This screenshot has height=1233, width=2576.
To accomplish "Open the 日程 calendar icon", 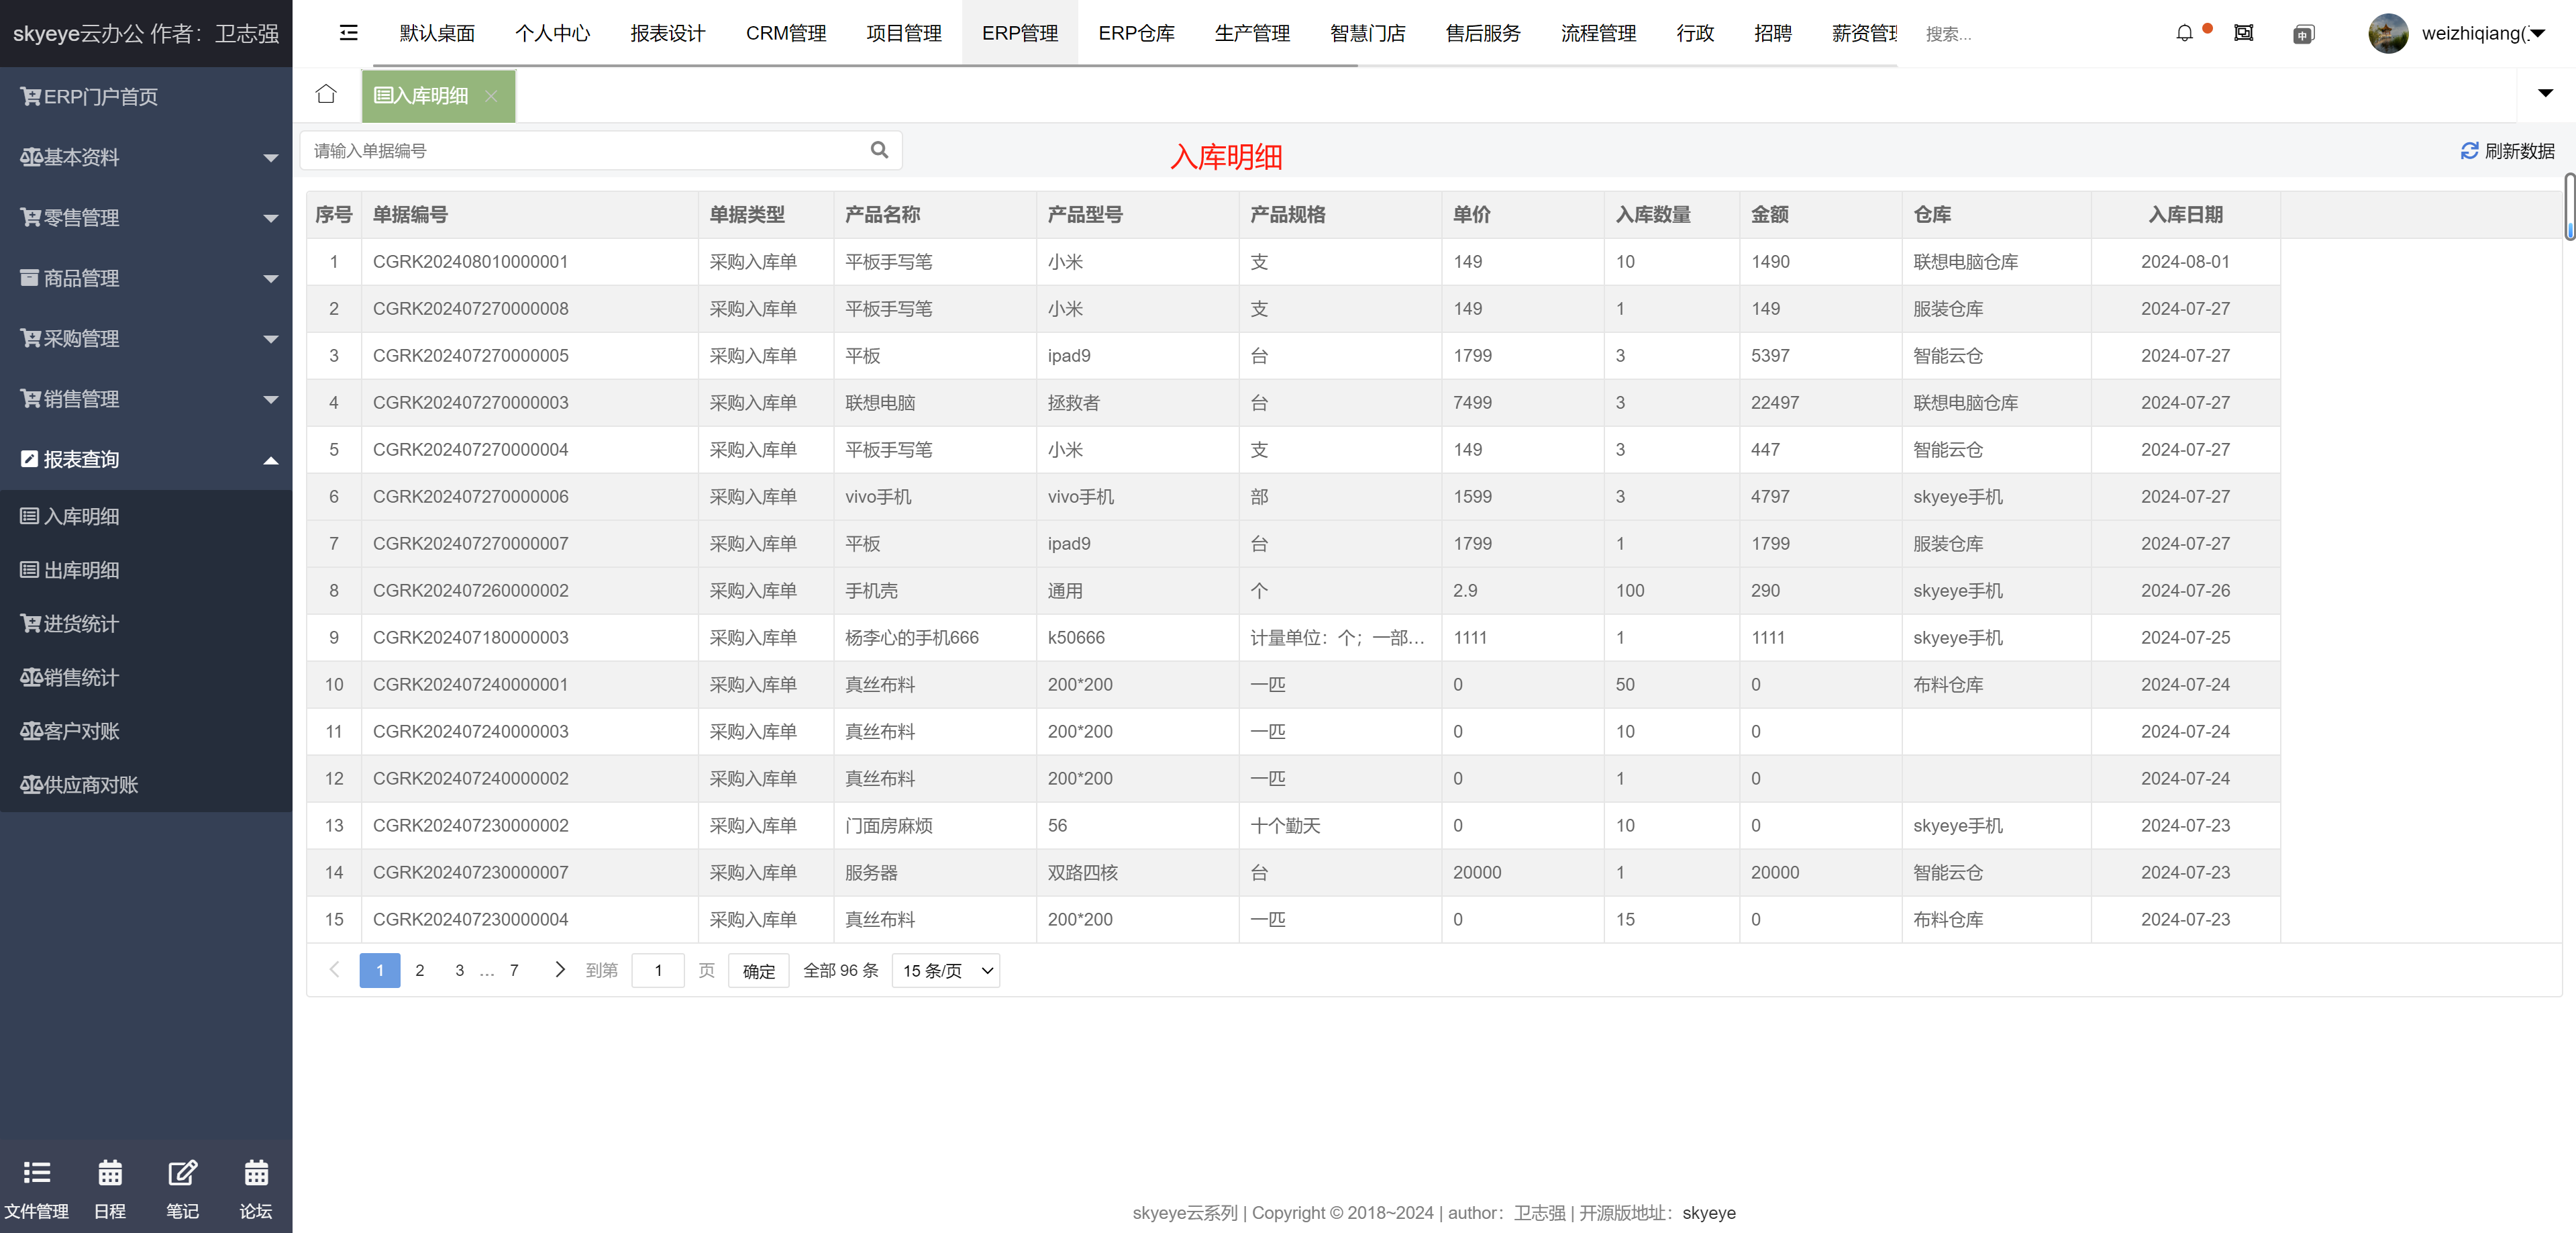I will pos(110,1188).
